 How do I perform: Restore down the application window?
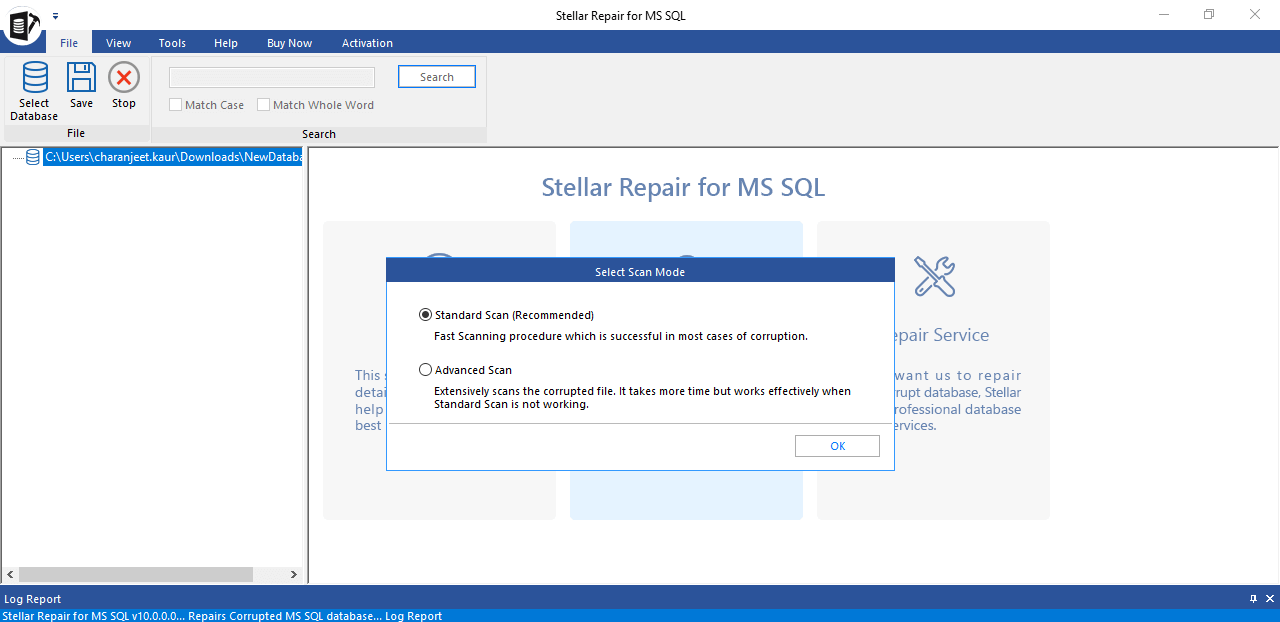click(x=1209, y=15)
